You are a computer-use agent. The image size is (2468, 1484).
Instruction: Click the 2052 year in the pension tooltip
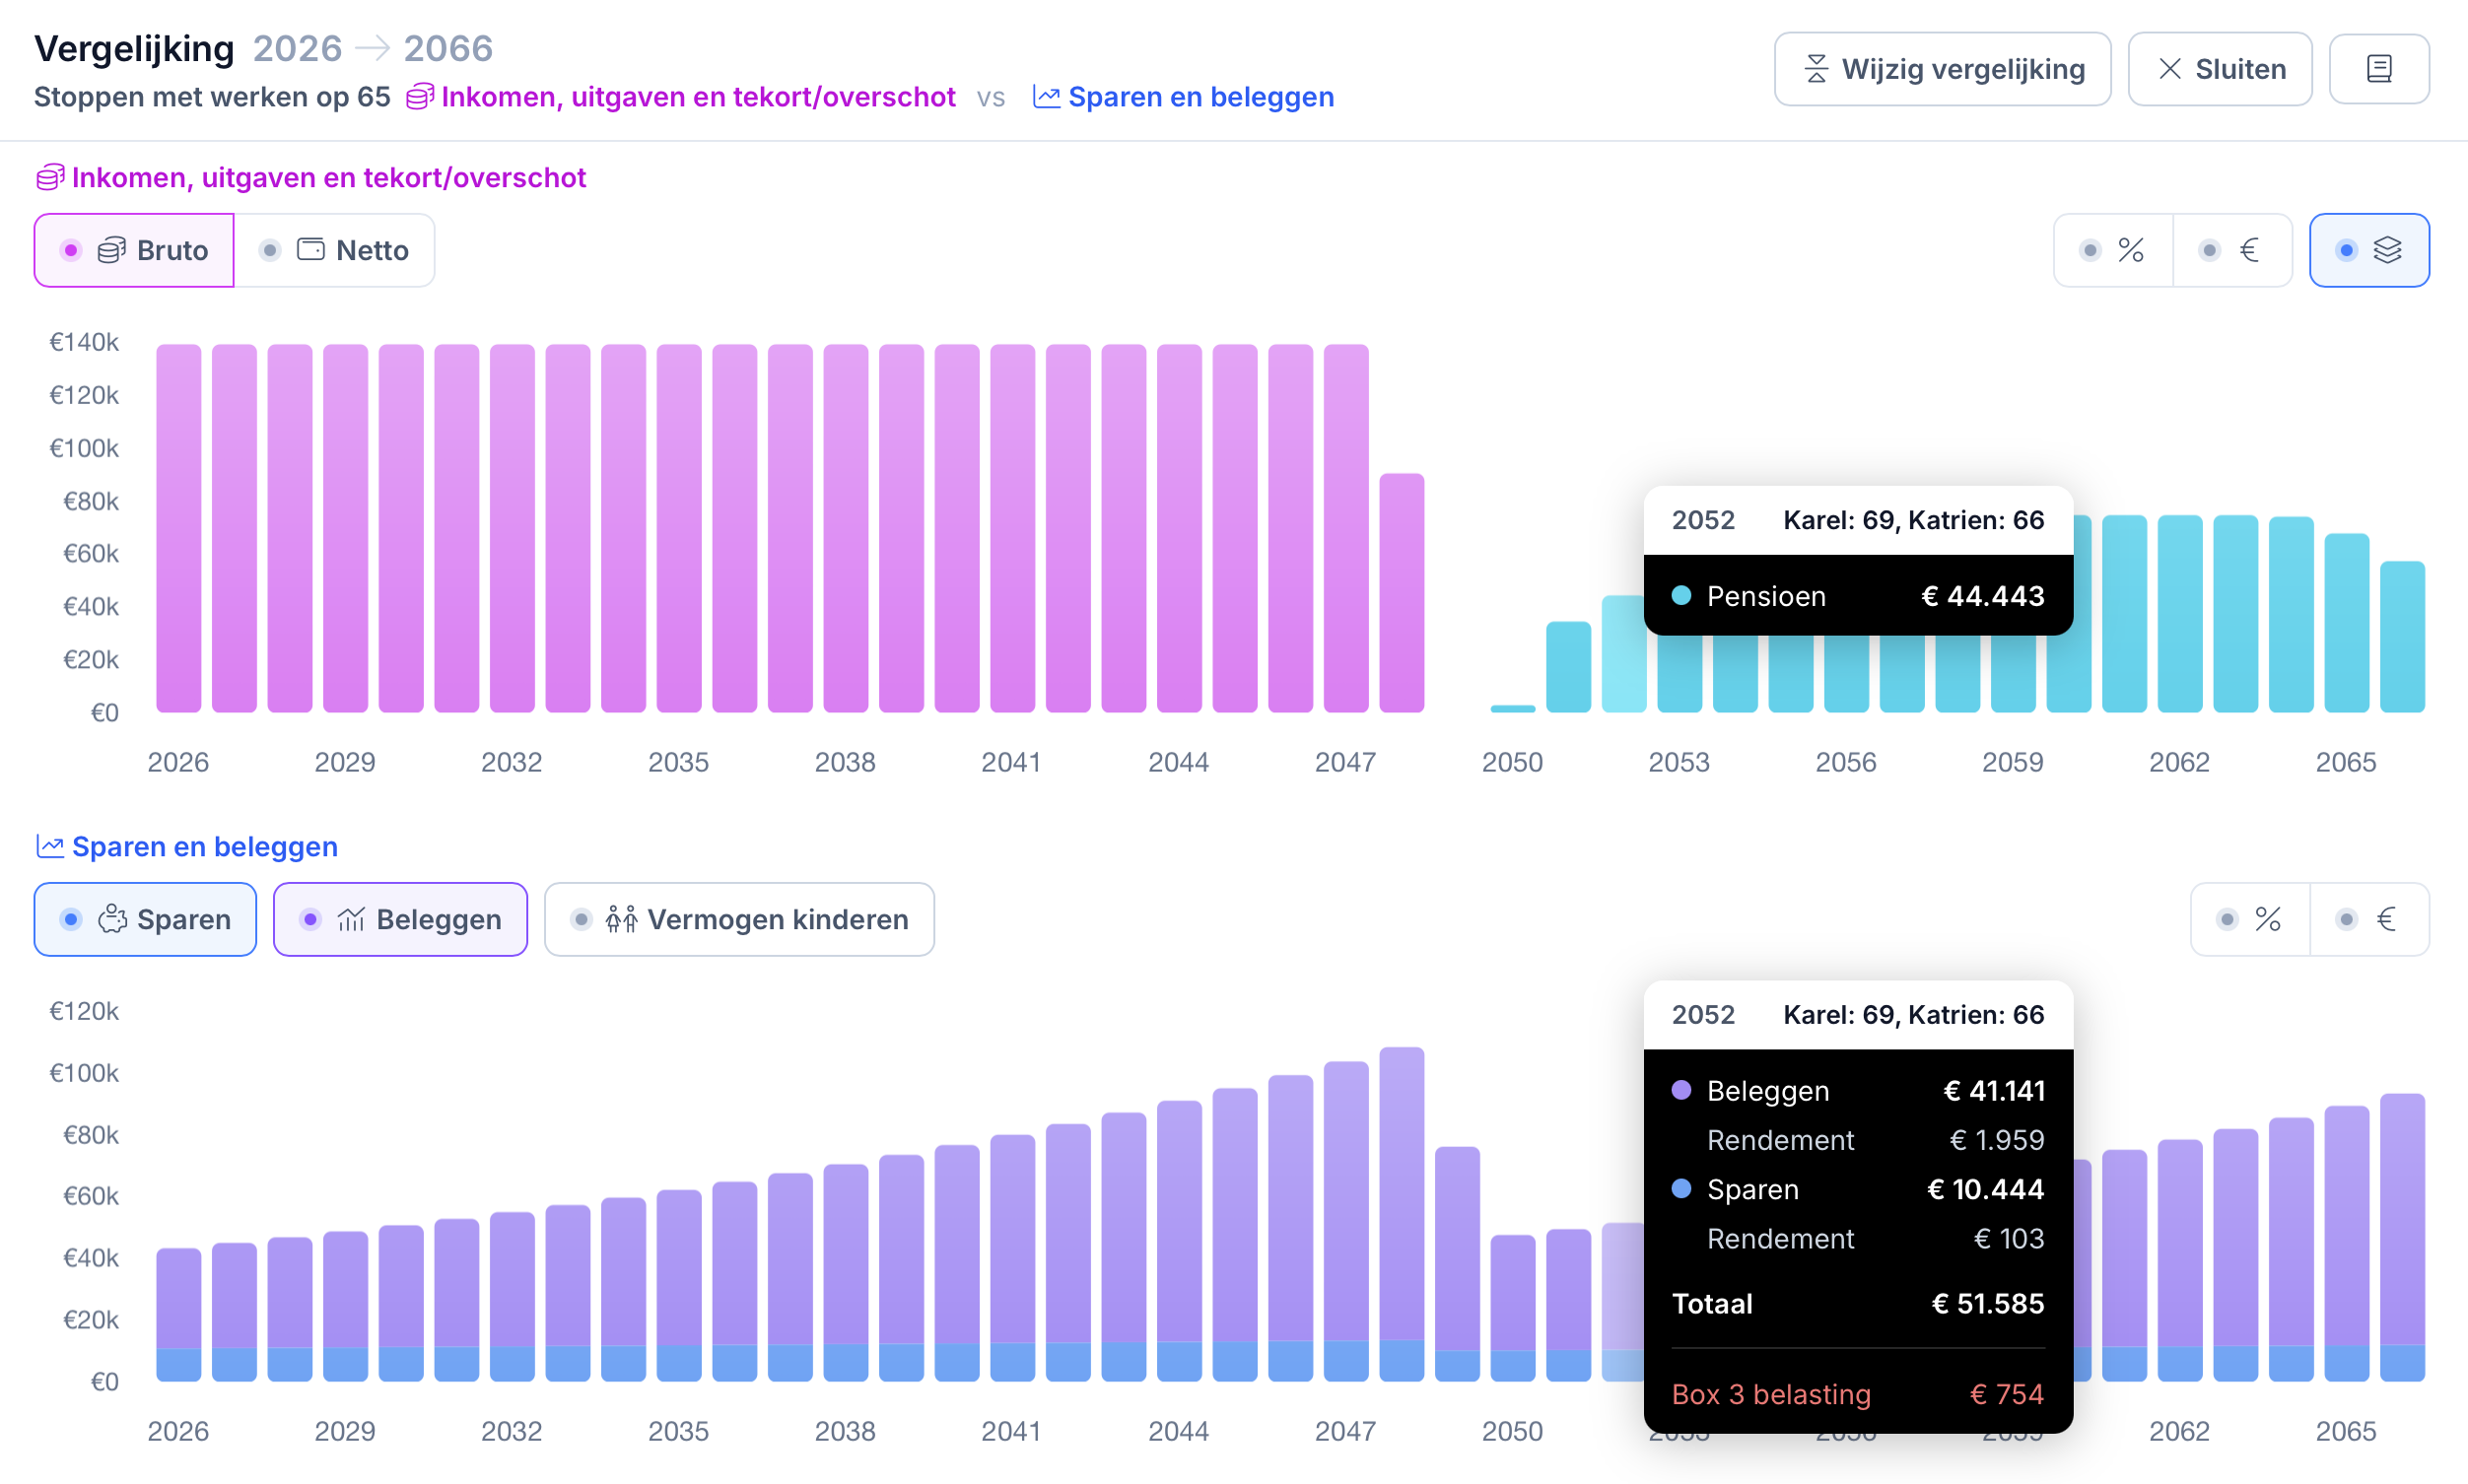[1704, 520]
